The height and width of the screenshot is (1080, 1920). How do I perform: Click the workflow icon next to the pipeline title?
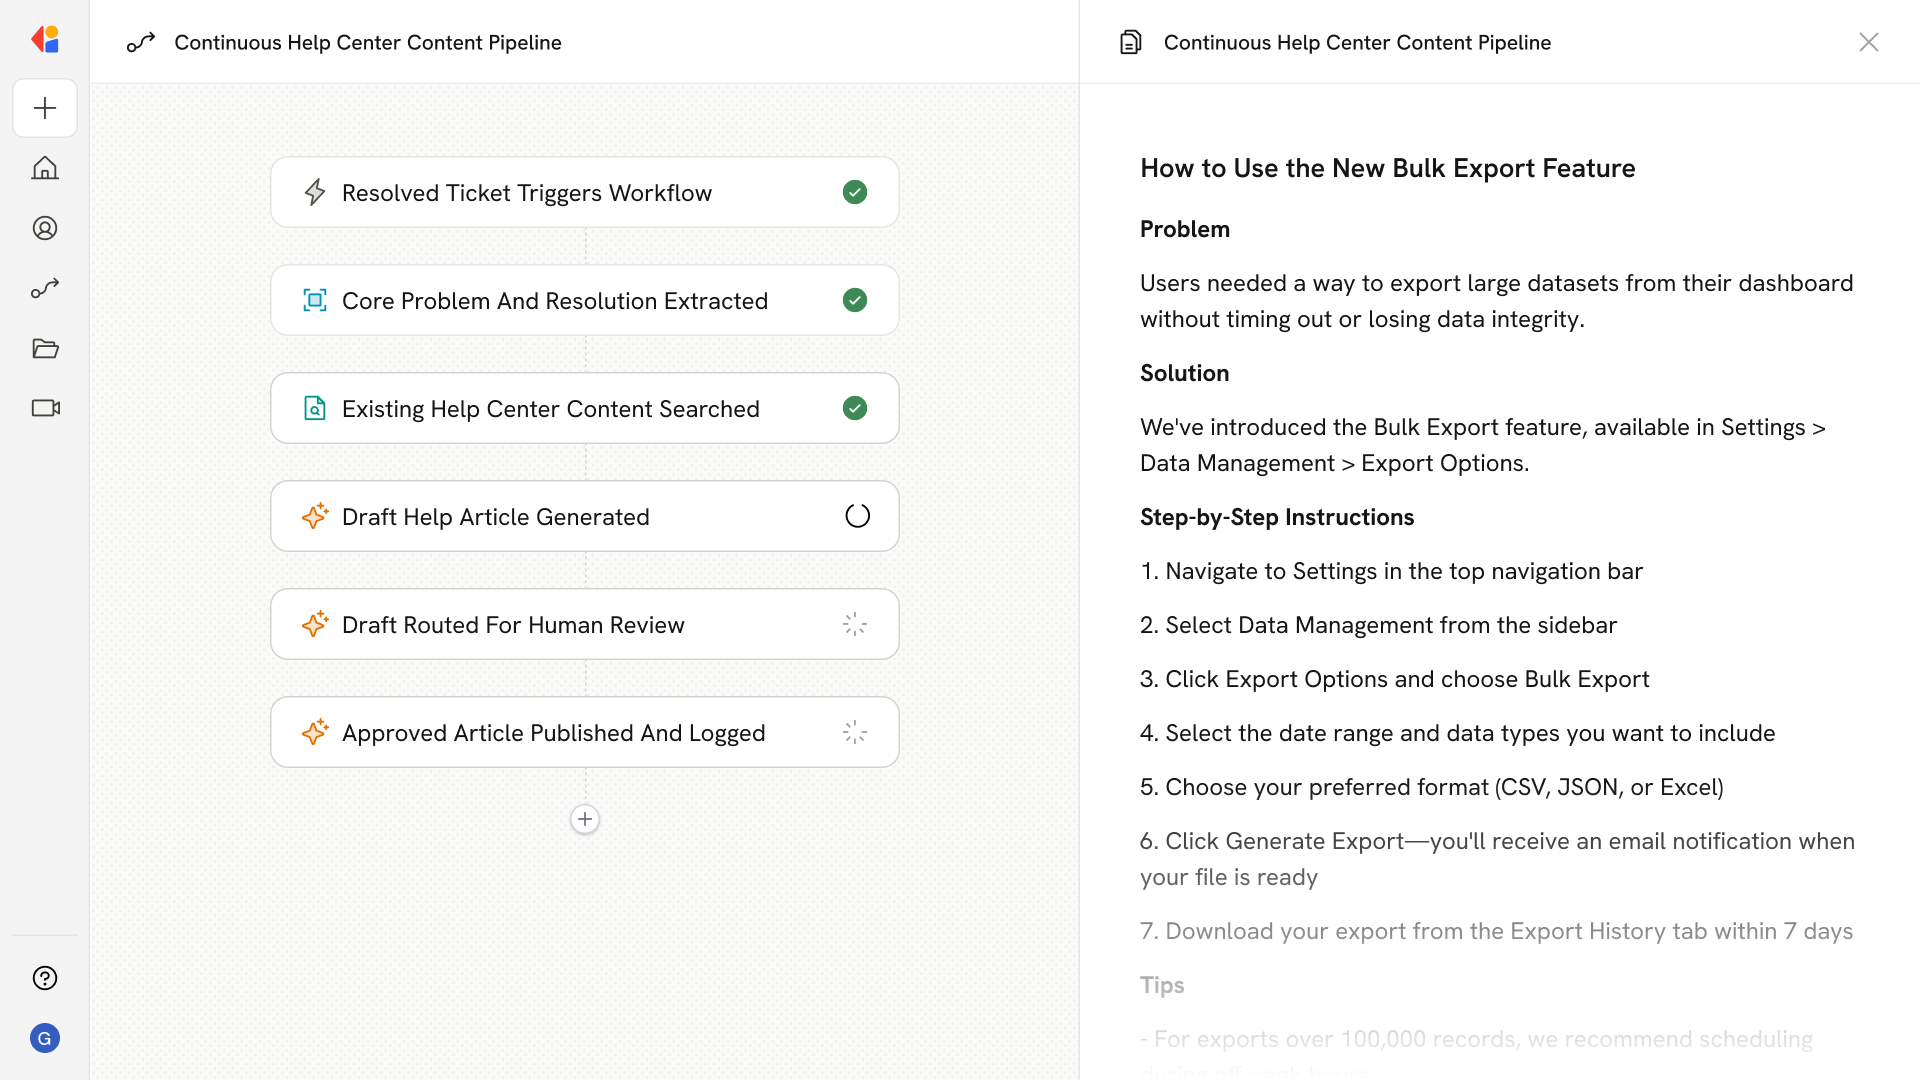[141, 43]
